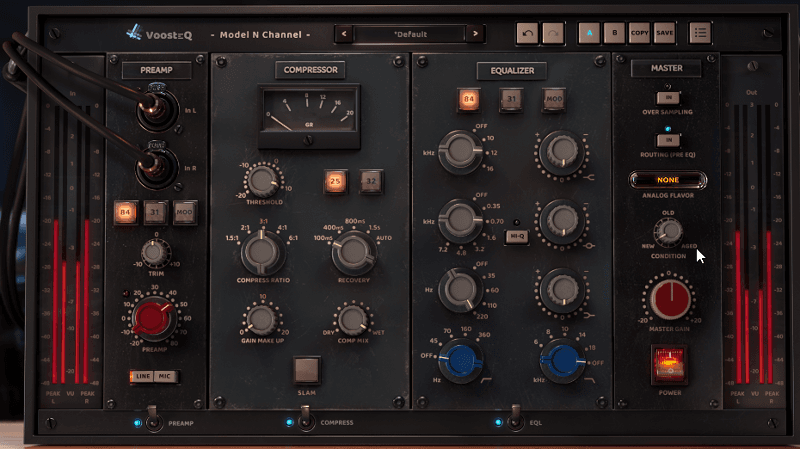The width and height of the screenshot is (800, 449).
Task: Open the Default preset name display
Action: 410,34
